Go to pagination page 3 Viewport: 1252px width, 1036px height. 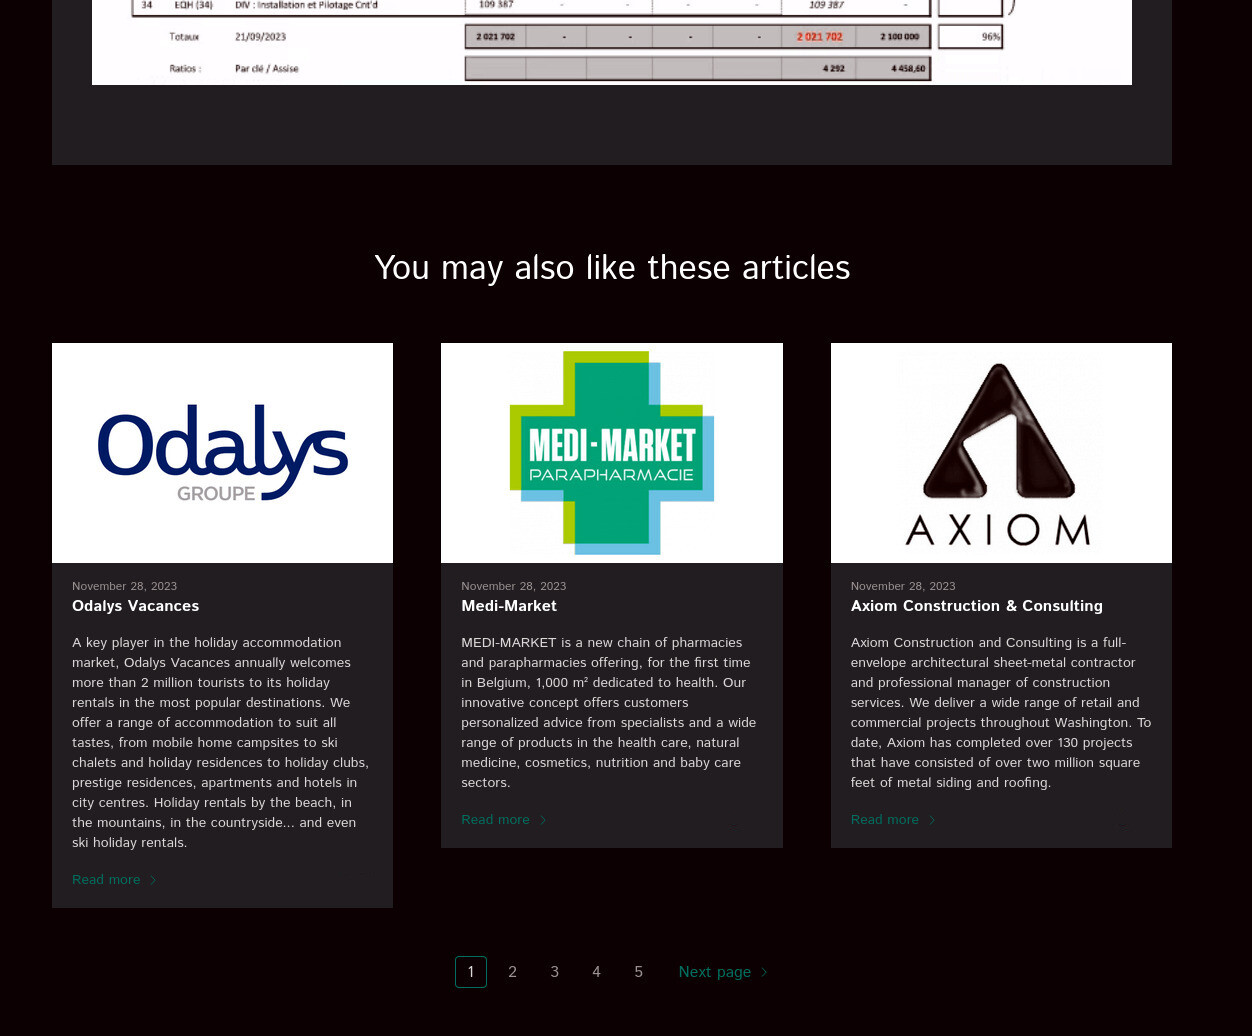pos(555,972)
